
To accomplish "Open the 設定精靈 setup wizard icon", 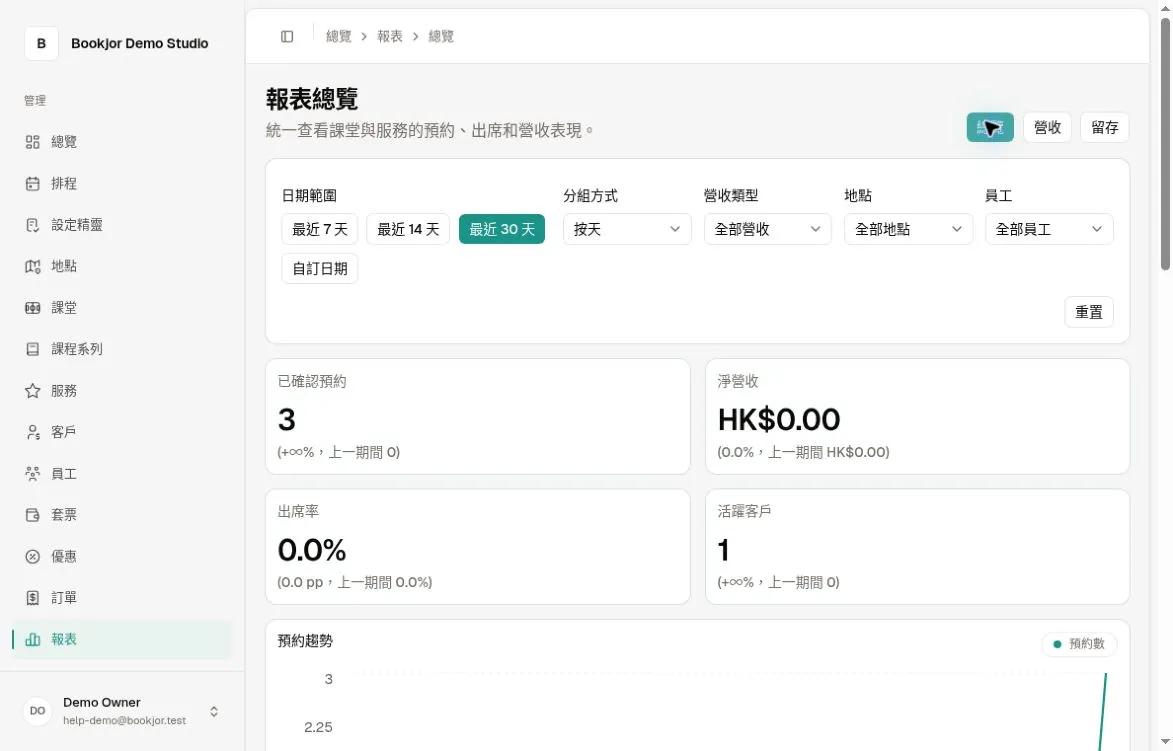I will point(32,225).
